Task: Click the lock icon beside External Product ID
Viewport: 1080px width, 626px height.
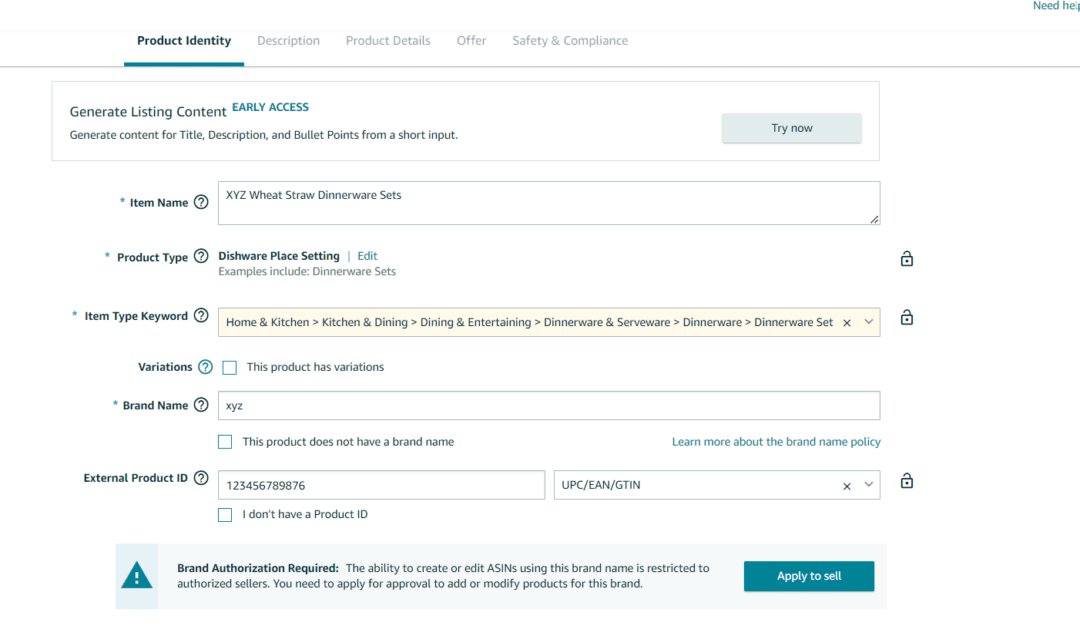Action: click(906, 480)
